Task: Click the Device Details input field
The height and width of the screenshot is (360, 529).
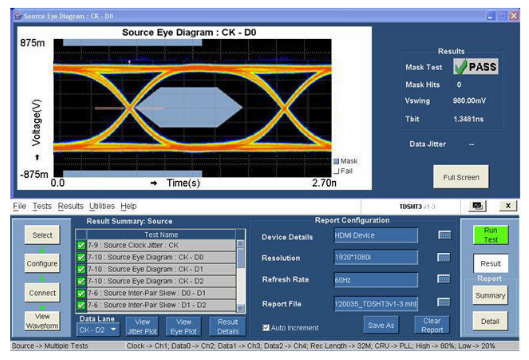Action: coord(376,235)
